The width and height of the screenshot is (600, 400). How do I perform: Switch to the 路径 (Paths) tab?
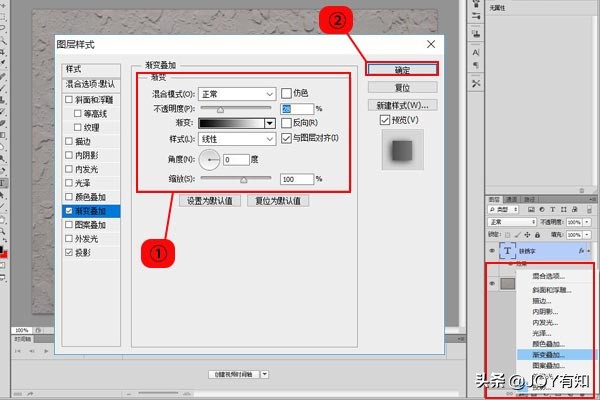tap(530, 199)
